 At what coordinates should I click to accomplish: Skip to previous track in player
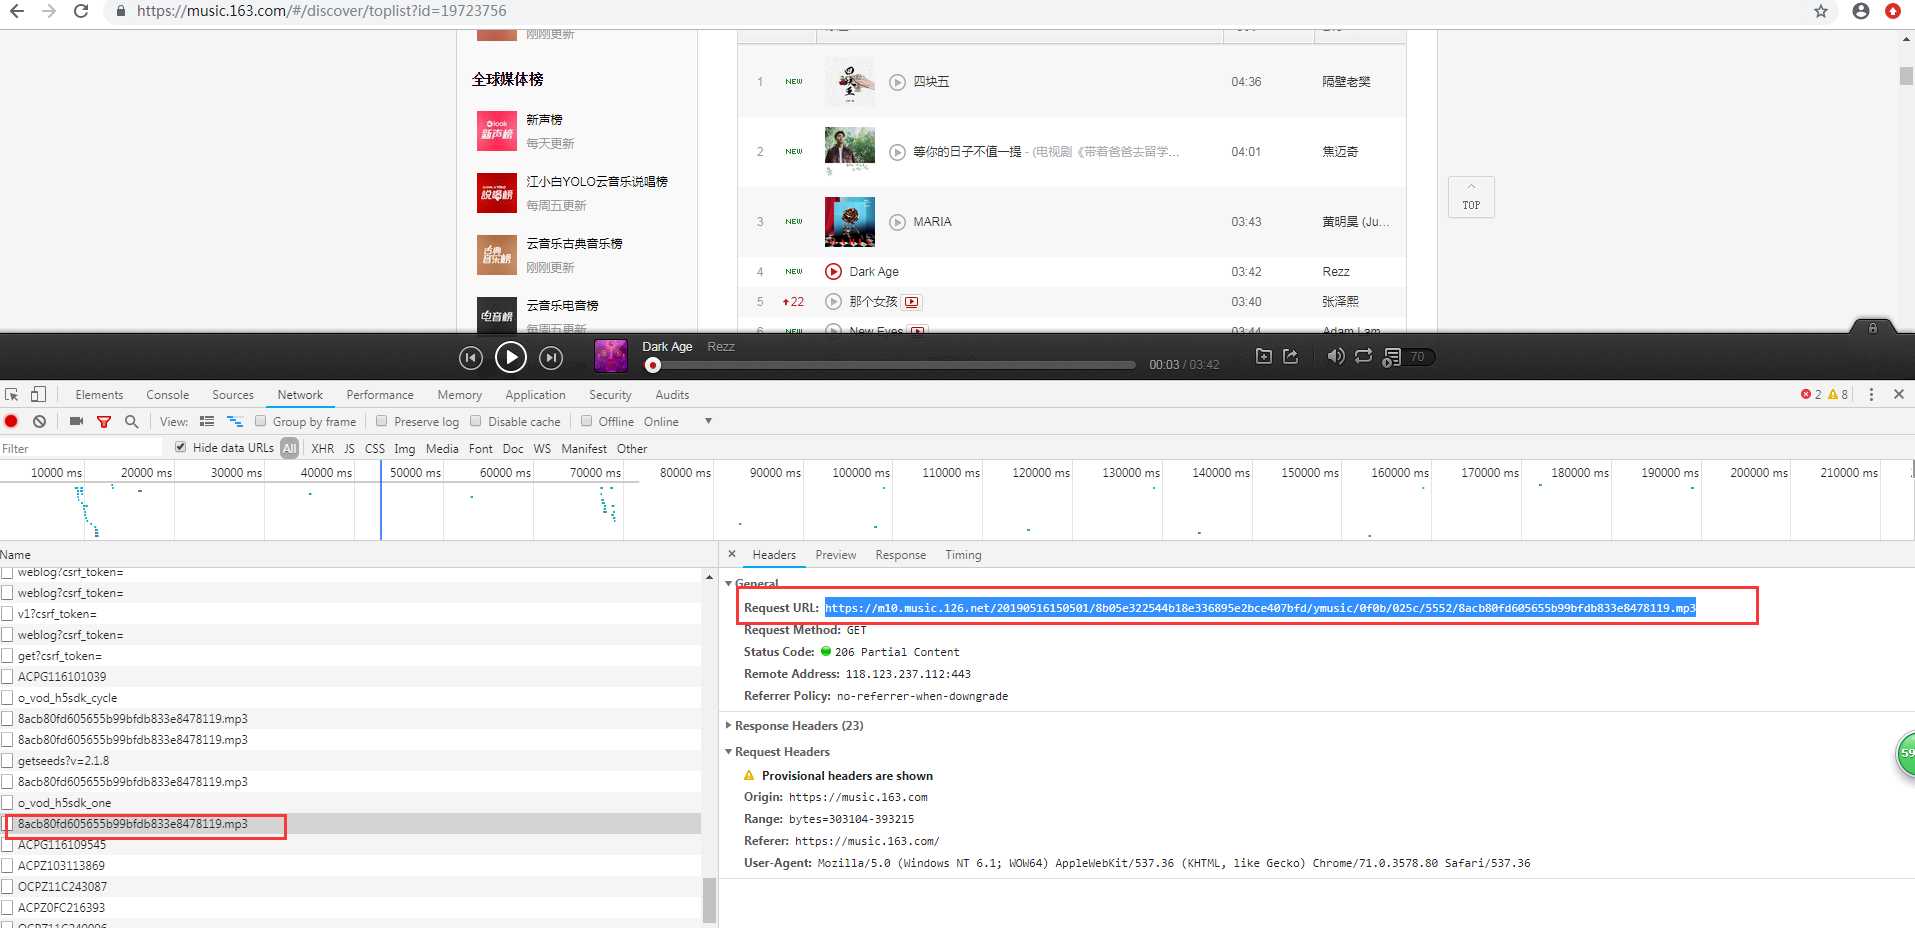pos(470,357)
